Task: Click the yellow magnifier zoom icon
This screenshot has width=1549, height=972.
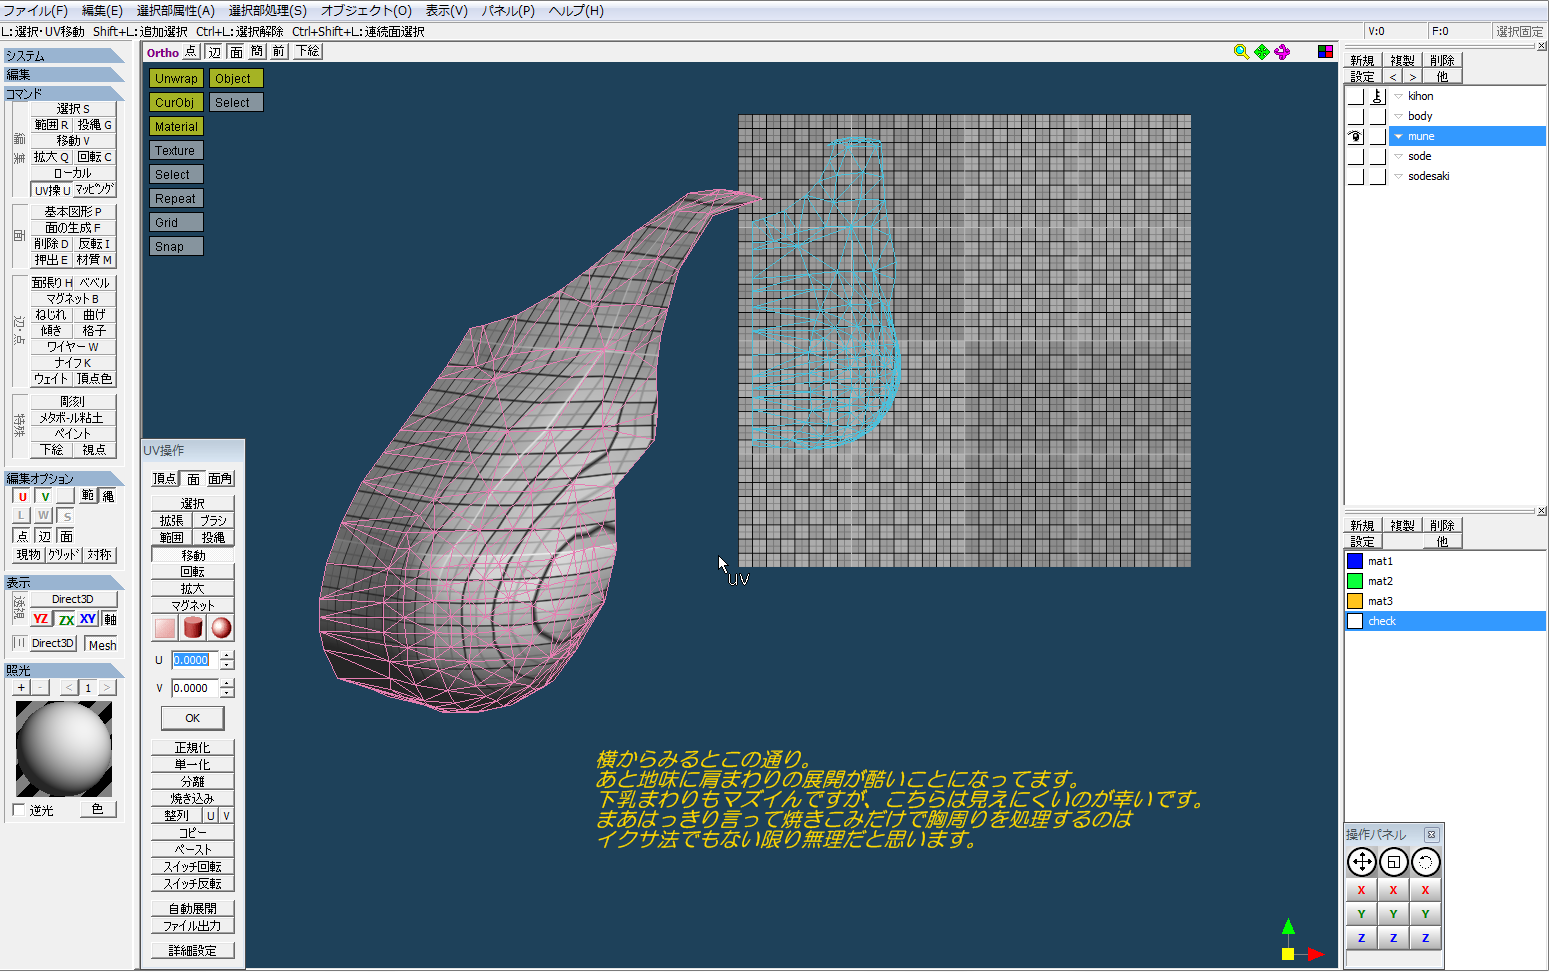Action: (x=1241, y=52)
